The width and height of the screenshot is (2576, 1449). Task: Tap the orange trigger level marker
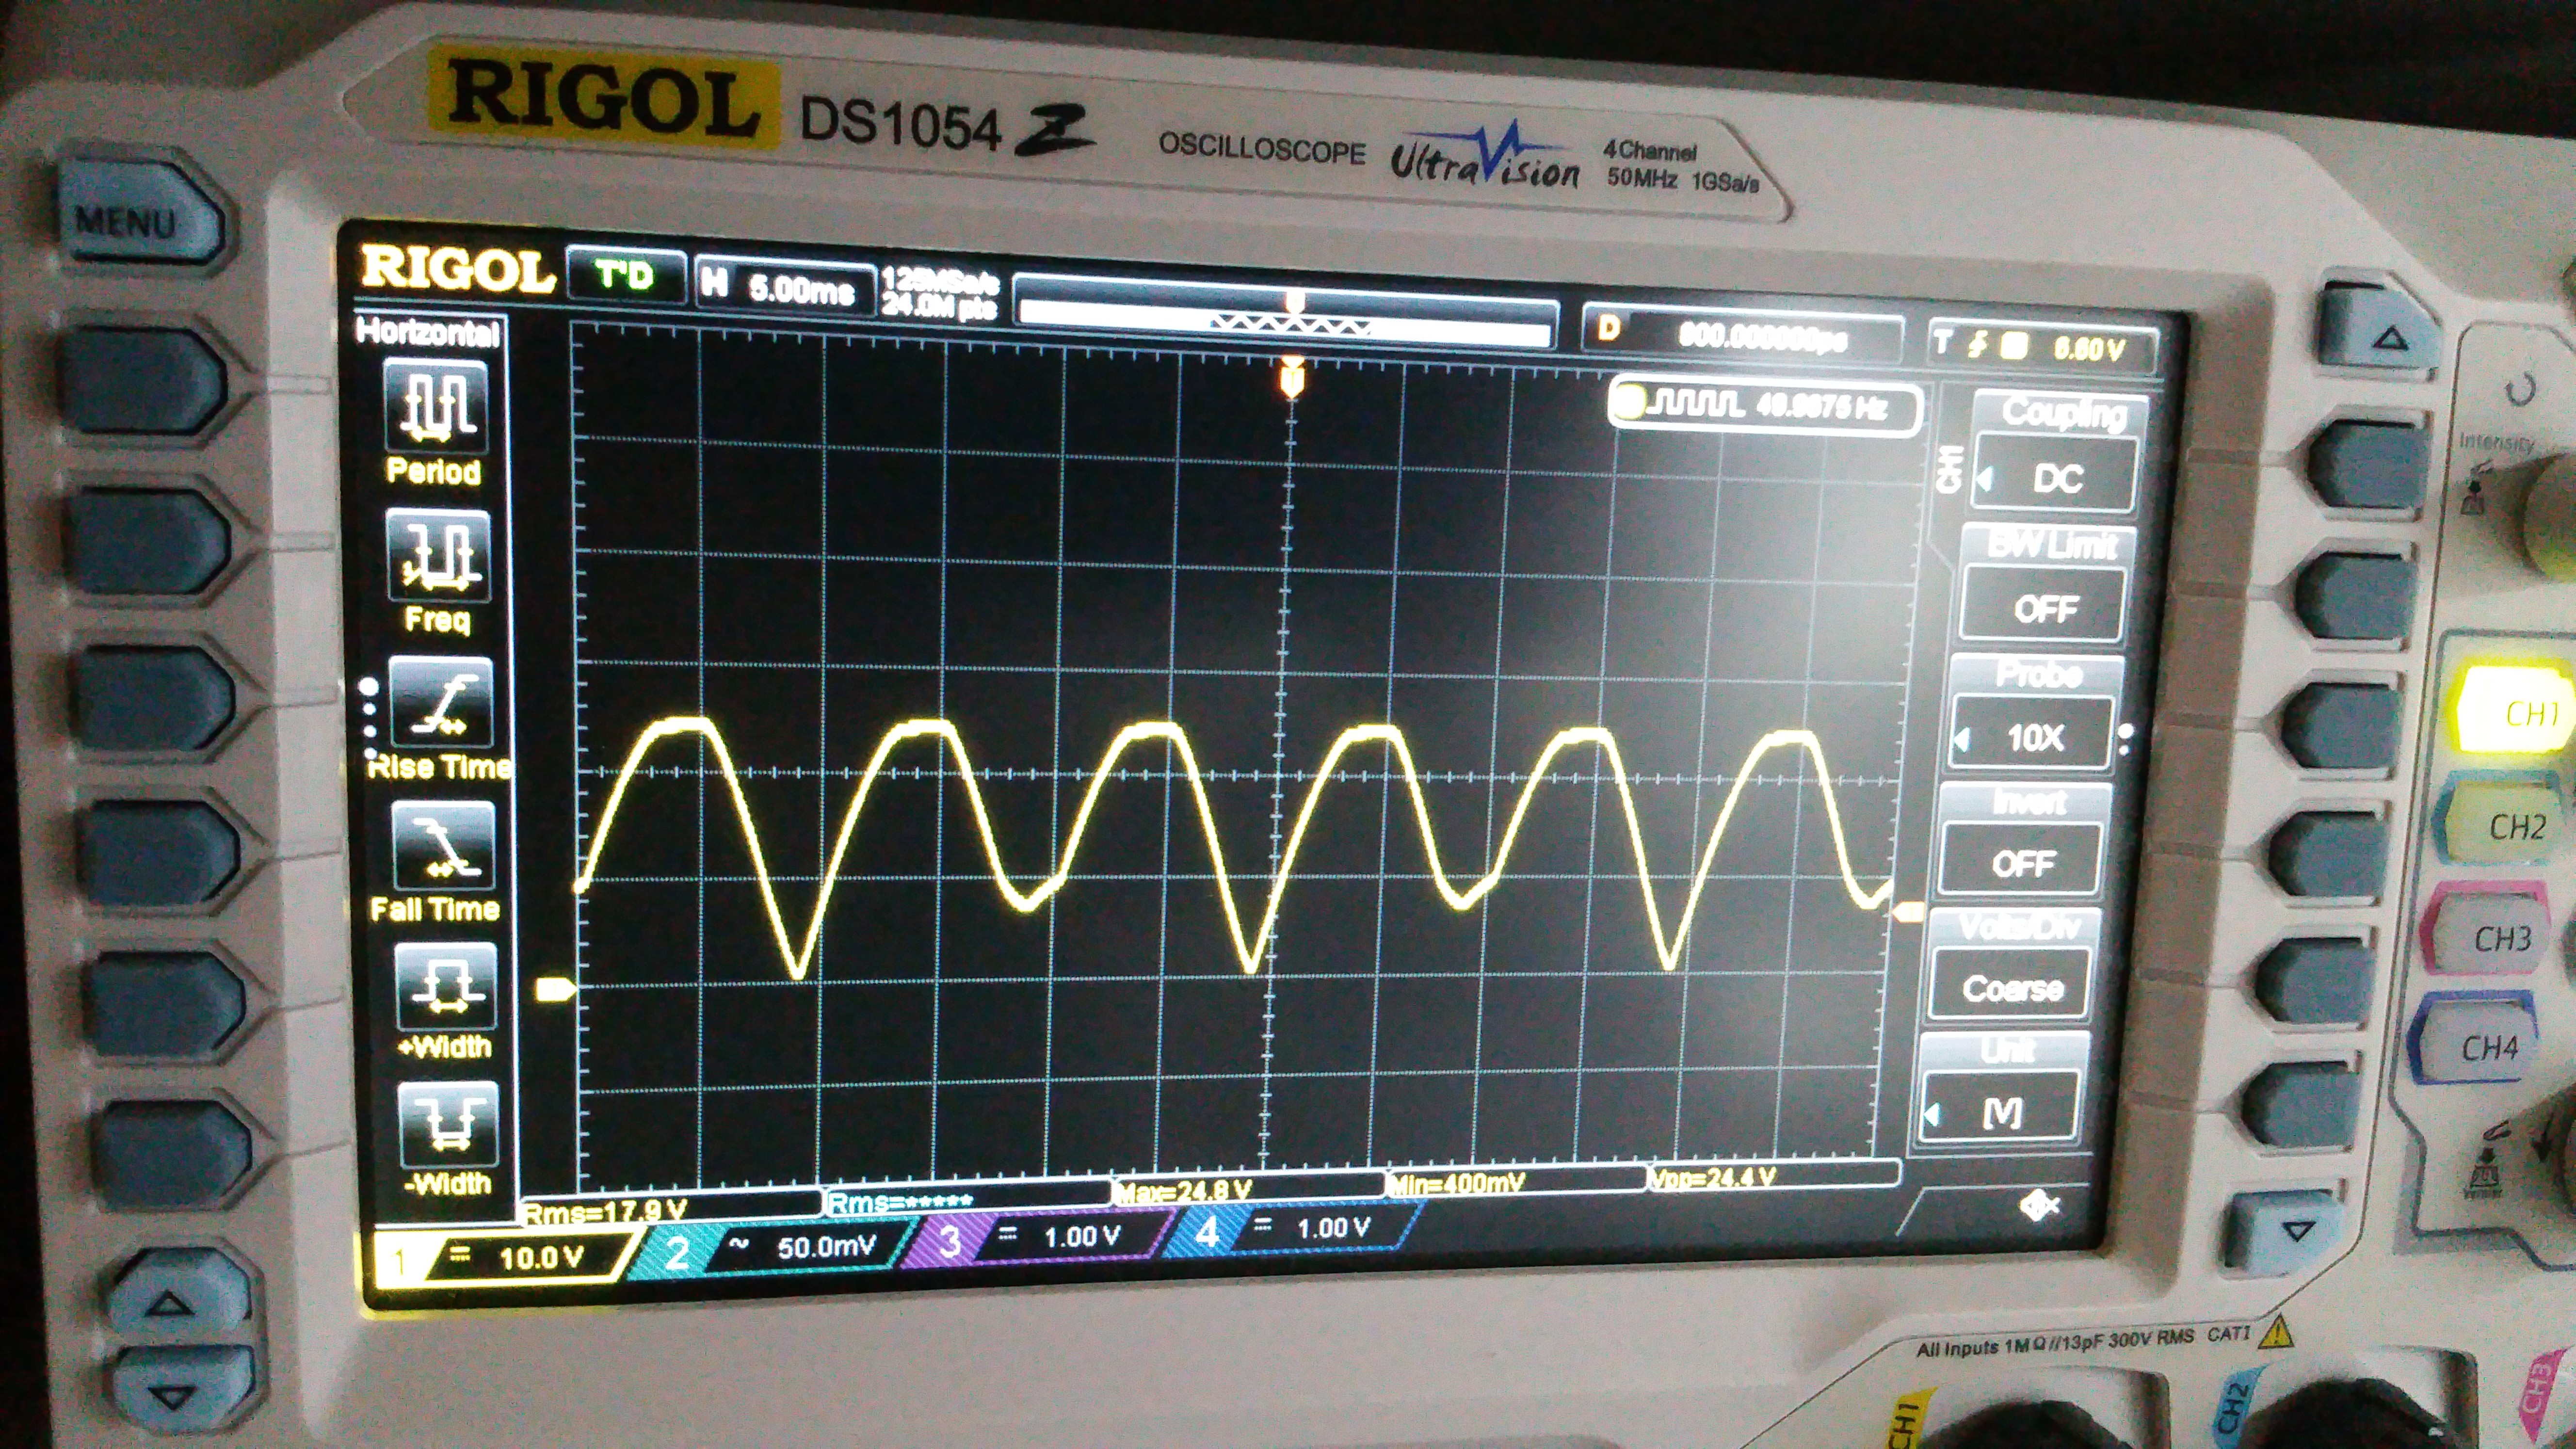pyautogui.click(x=1908, y=912)
